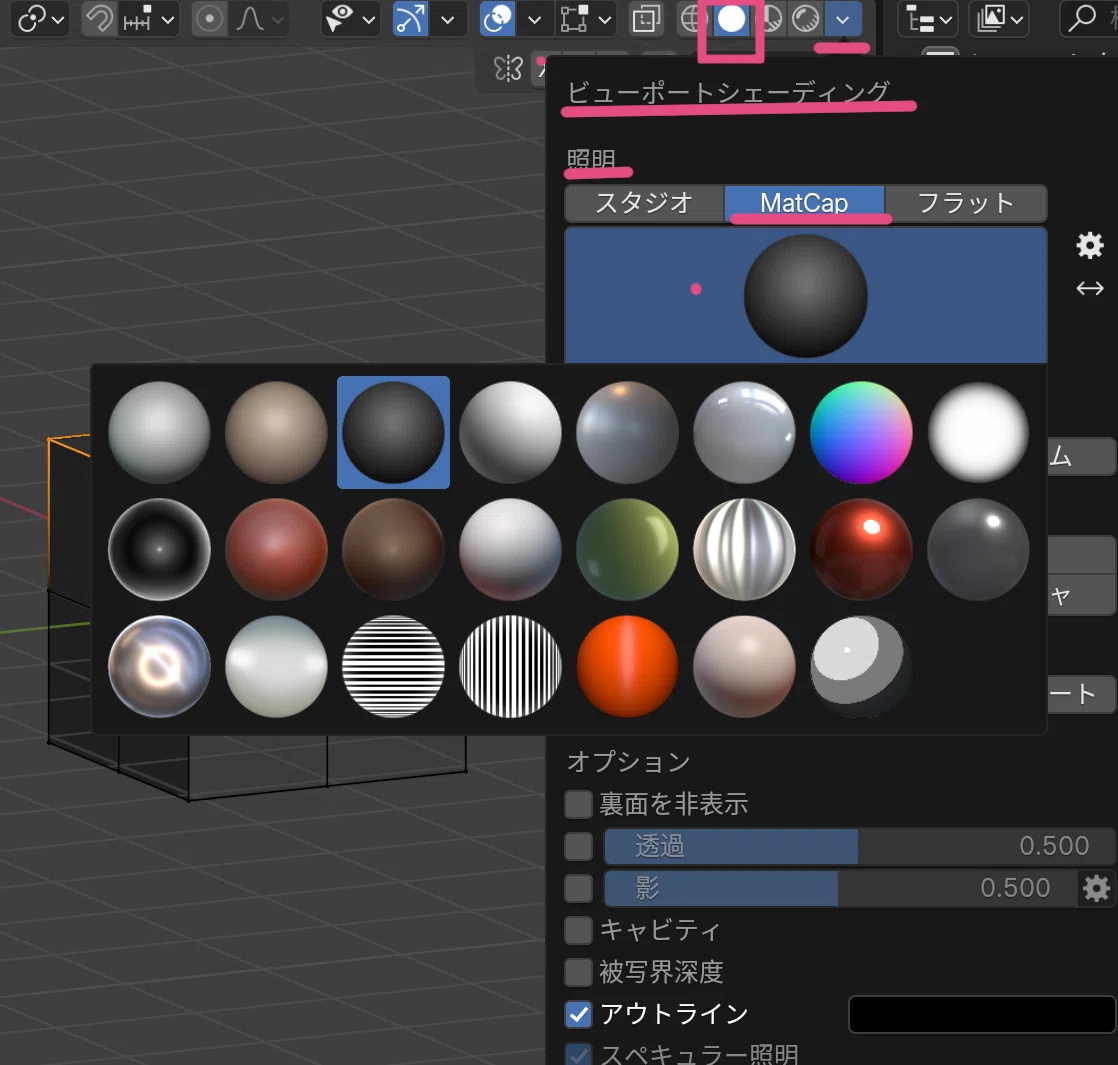Click the large MatCap preview button
This screenshot has height=1065, width=1118.
(806, 295)
